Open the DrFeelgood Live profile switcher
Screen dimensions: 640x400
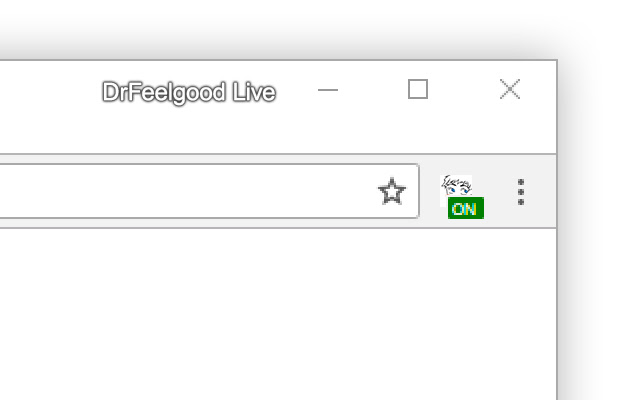click(189, 92)
